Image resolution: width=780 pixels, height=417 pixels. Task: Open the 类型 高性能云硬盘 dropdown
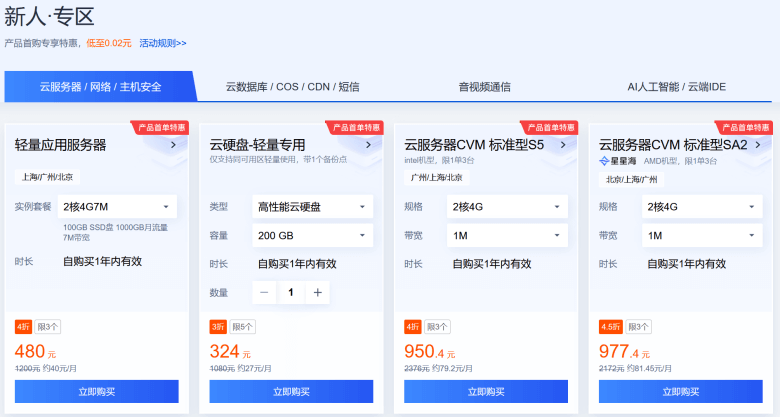point(312,207)
